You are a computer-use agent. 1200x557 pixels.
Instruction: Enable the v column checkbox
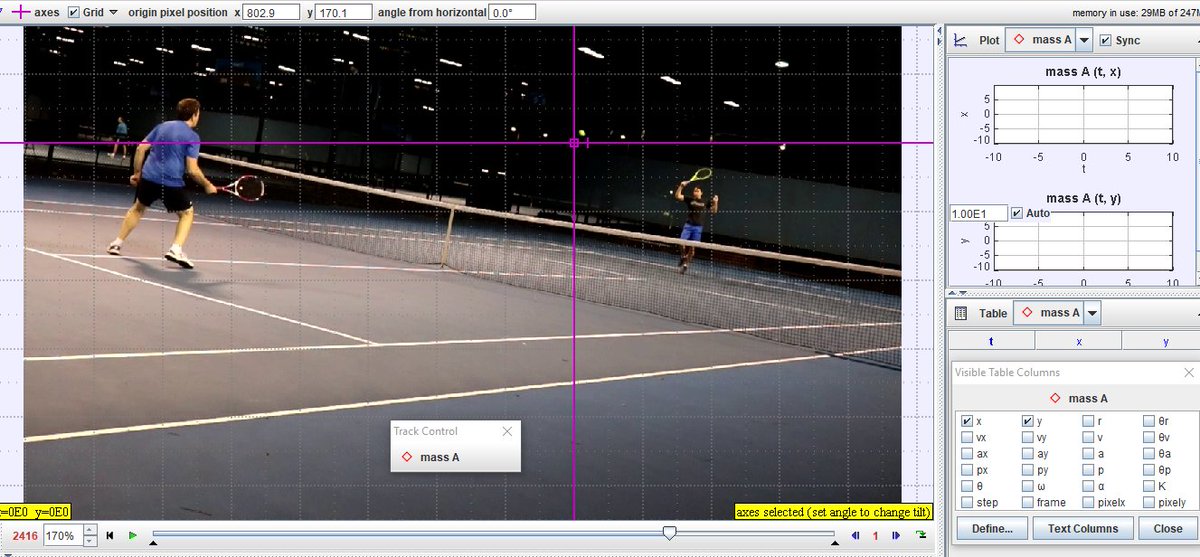coord(1088,438)
